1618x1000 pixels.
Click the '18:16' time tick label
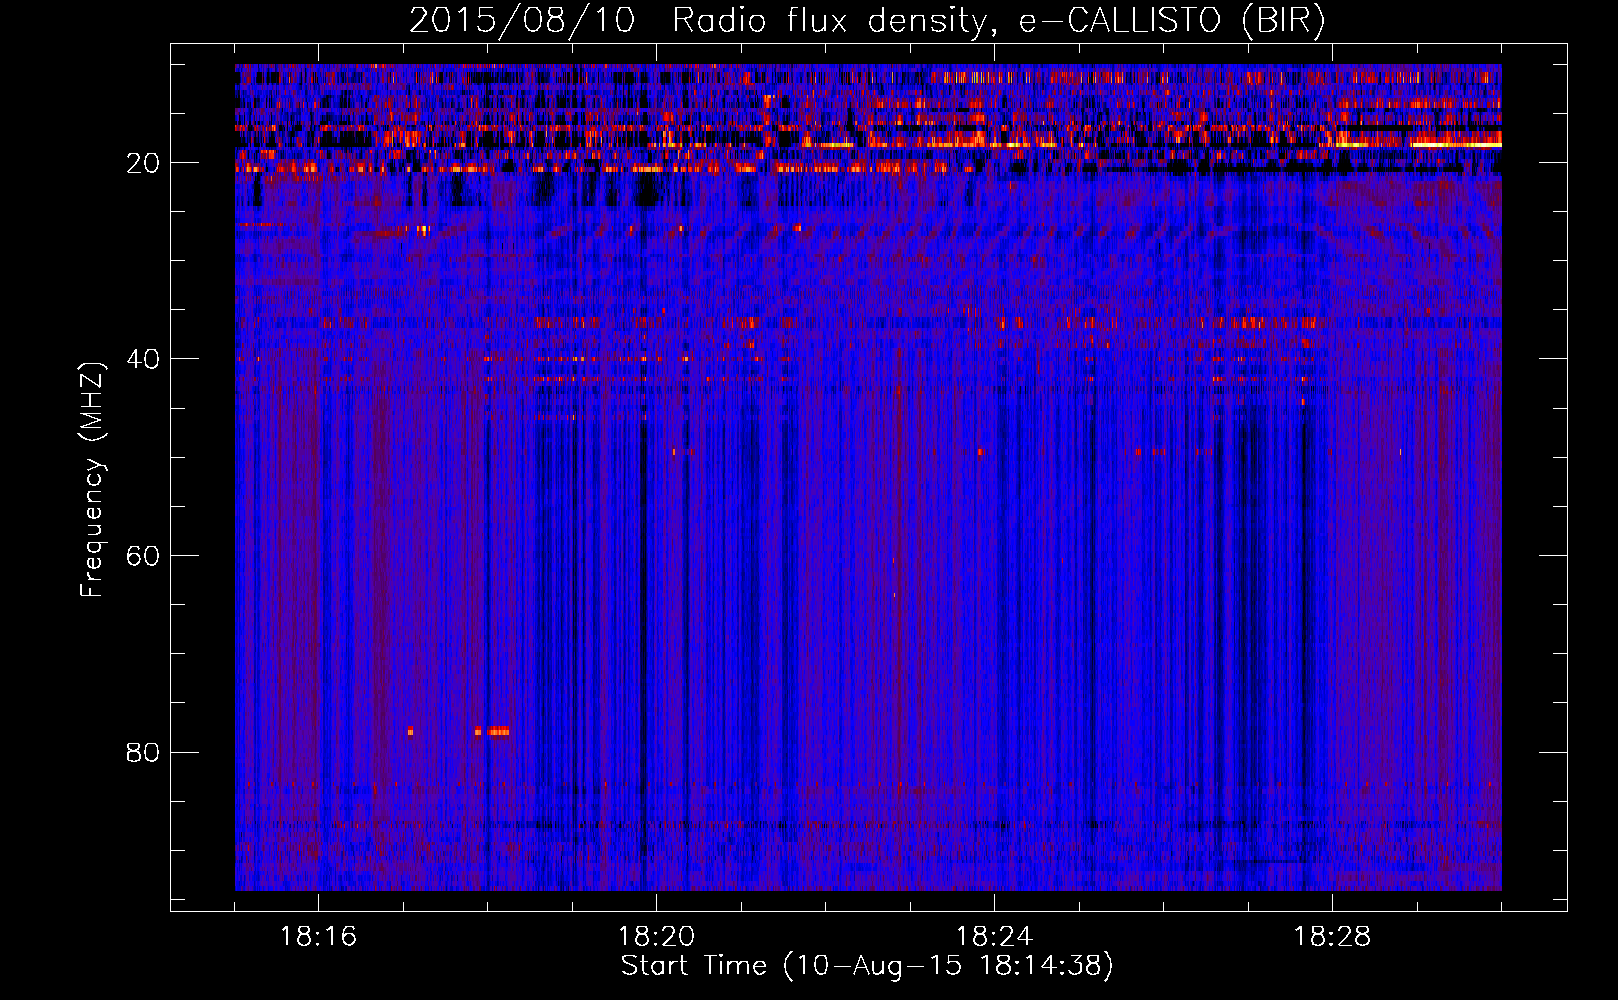318,937
